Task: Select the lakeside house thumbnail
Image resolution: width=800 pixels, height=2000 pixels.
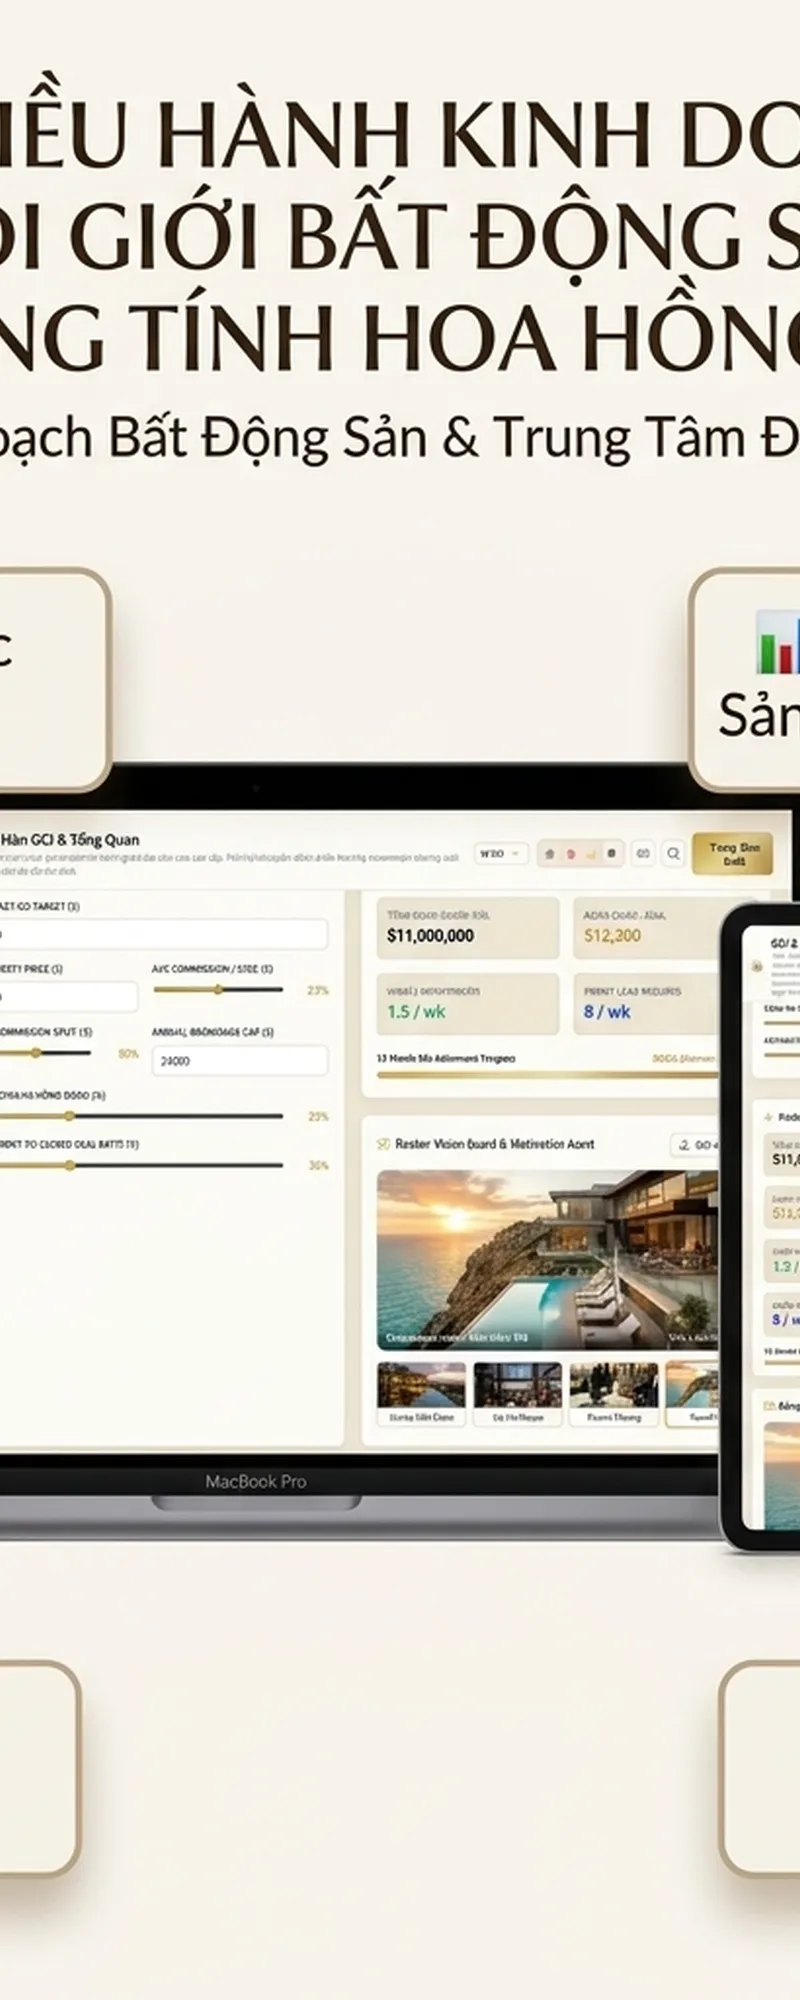Action: pyautogui.click(x=421, y=1393)
